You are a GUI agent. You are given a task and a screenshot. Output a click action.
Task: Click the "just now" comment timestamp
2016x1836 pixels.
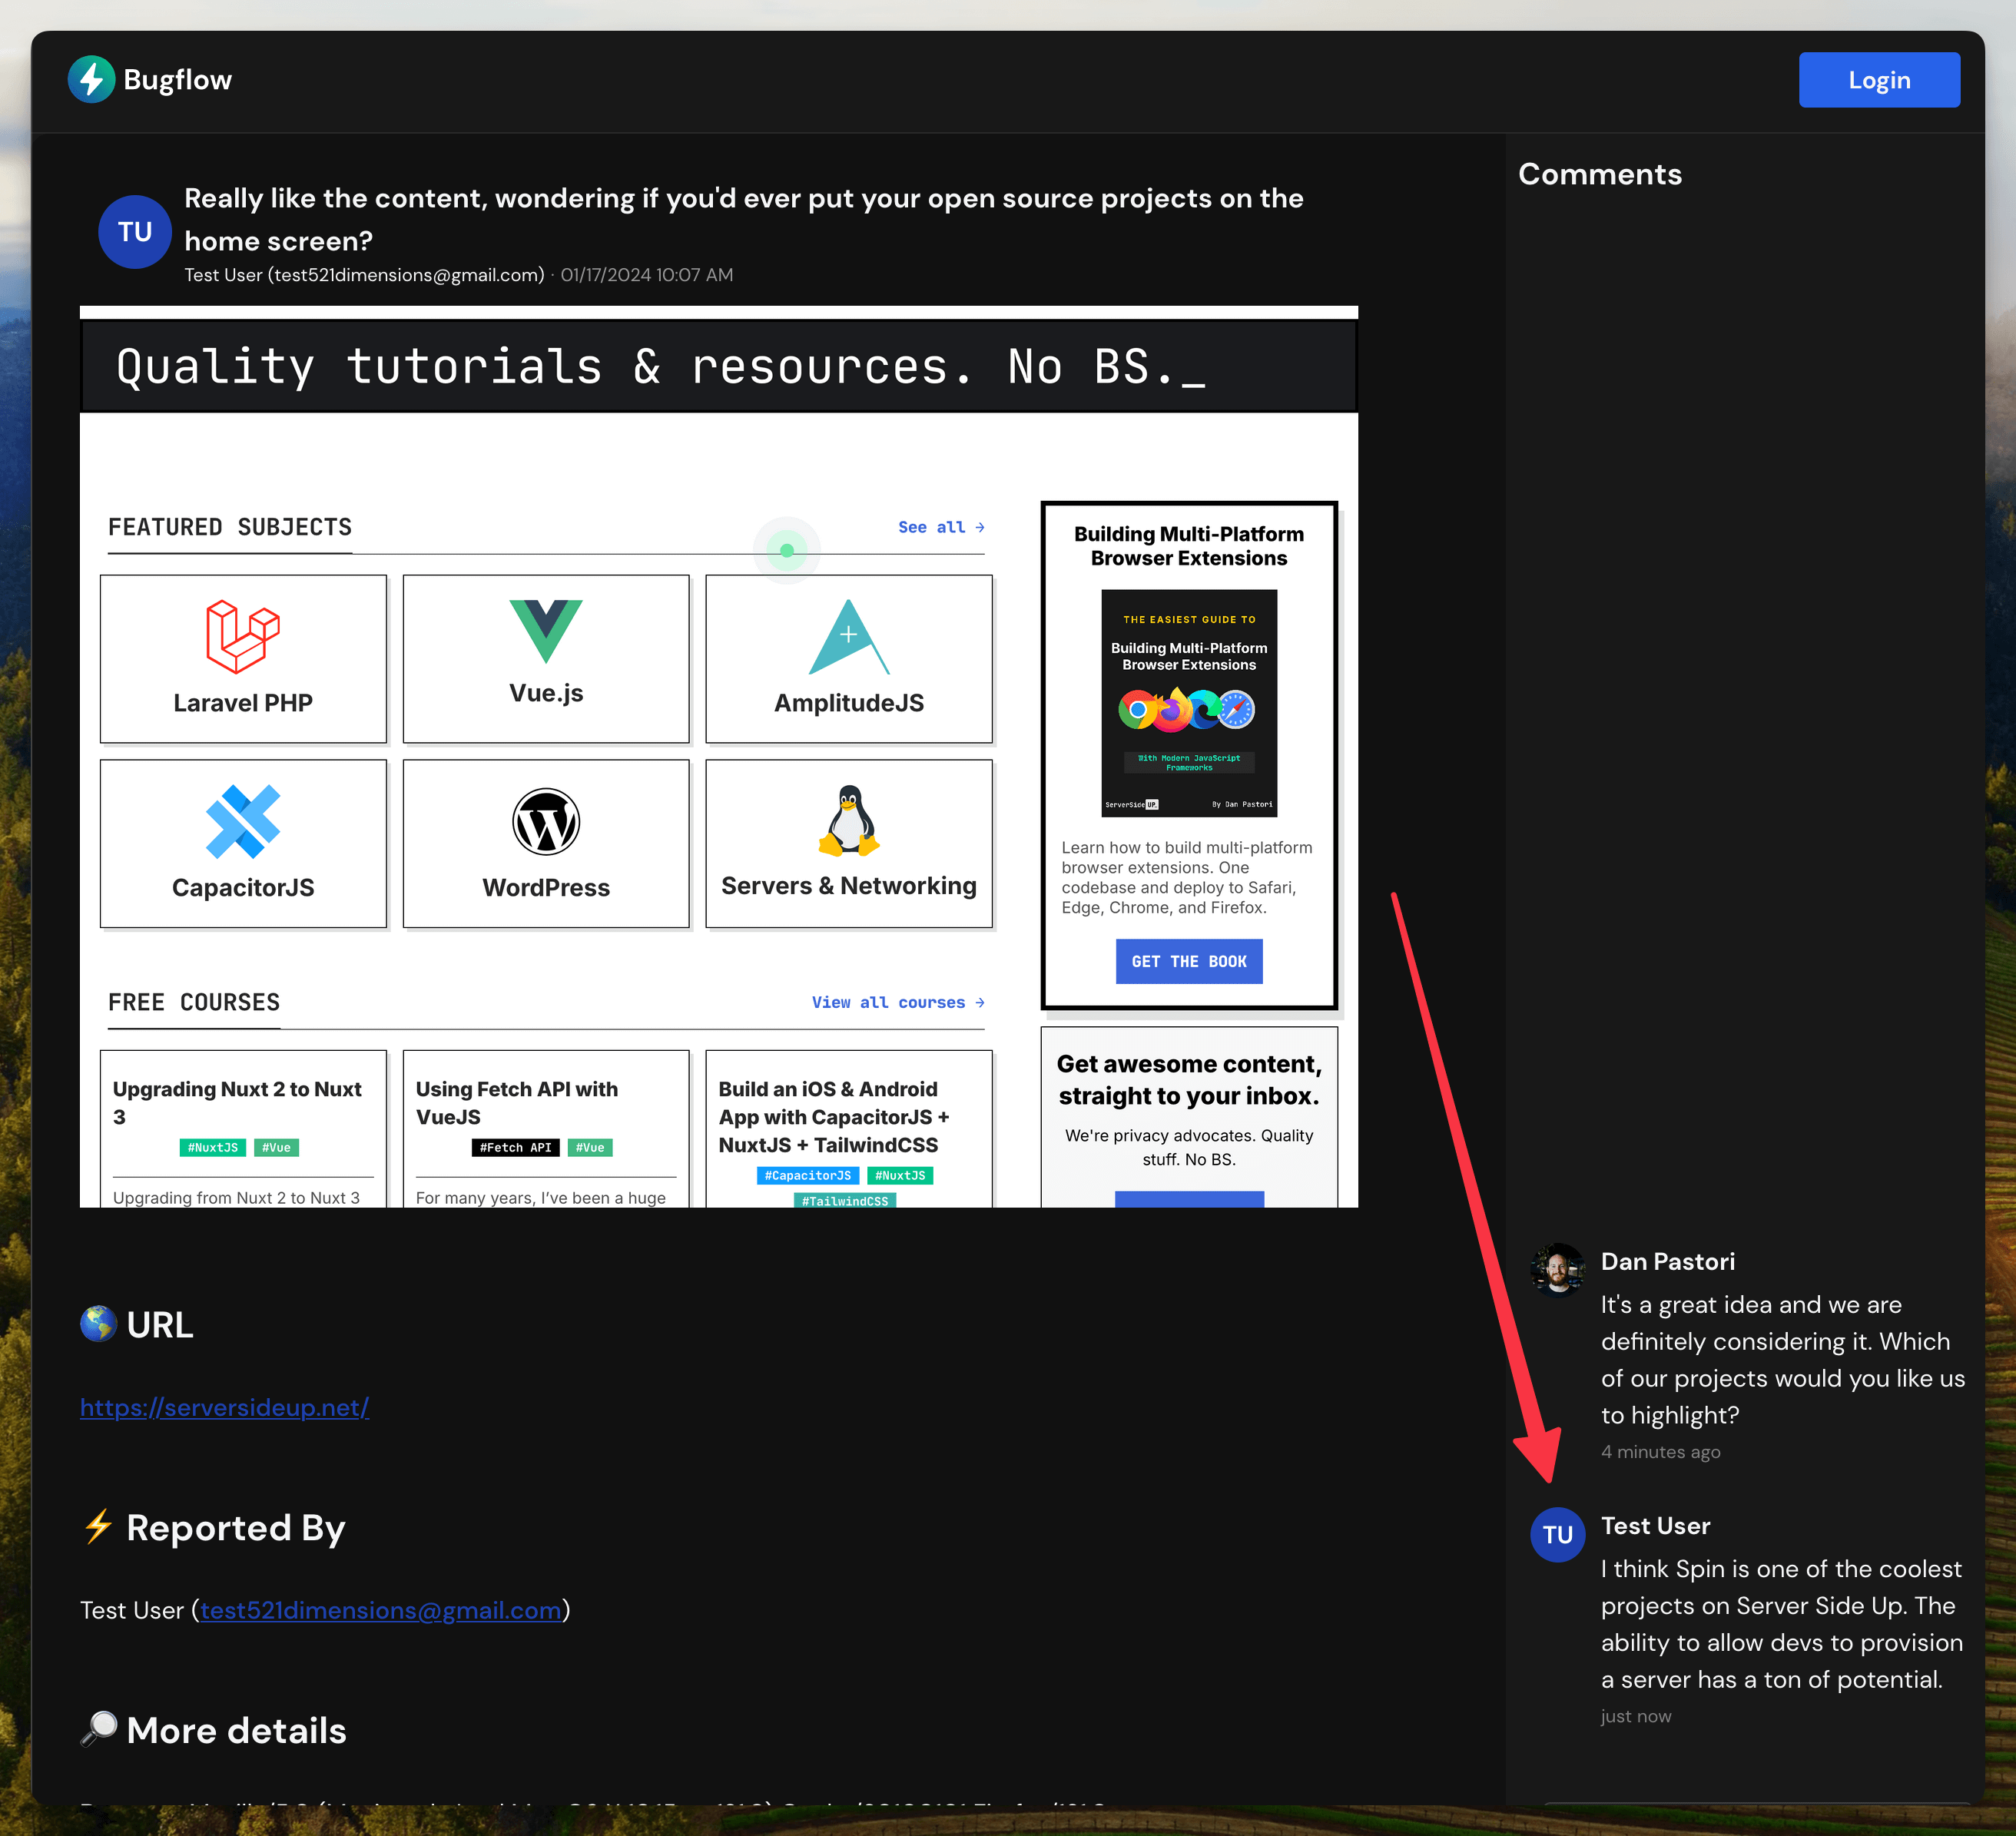coord(1636,1716)
